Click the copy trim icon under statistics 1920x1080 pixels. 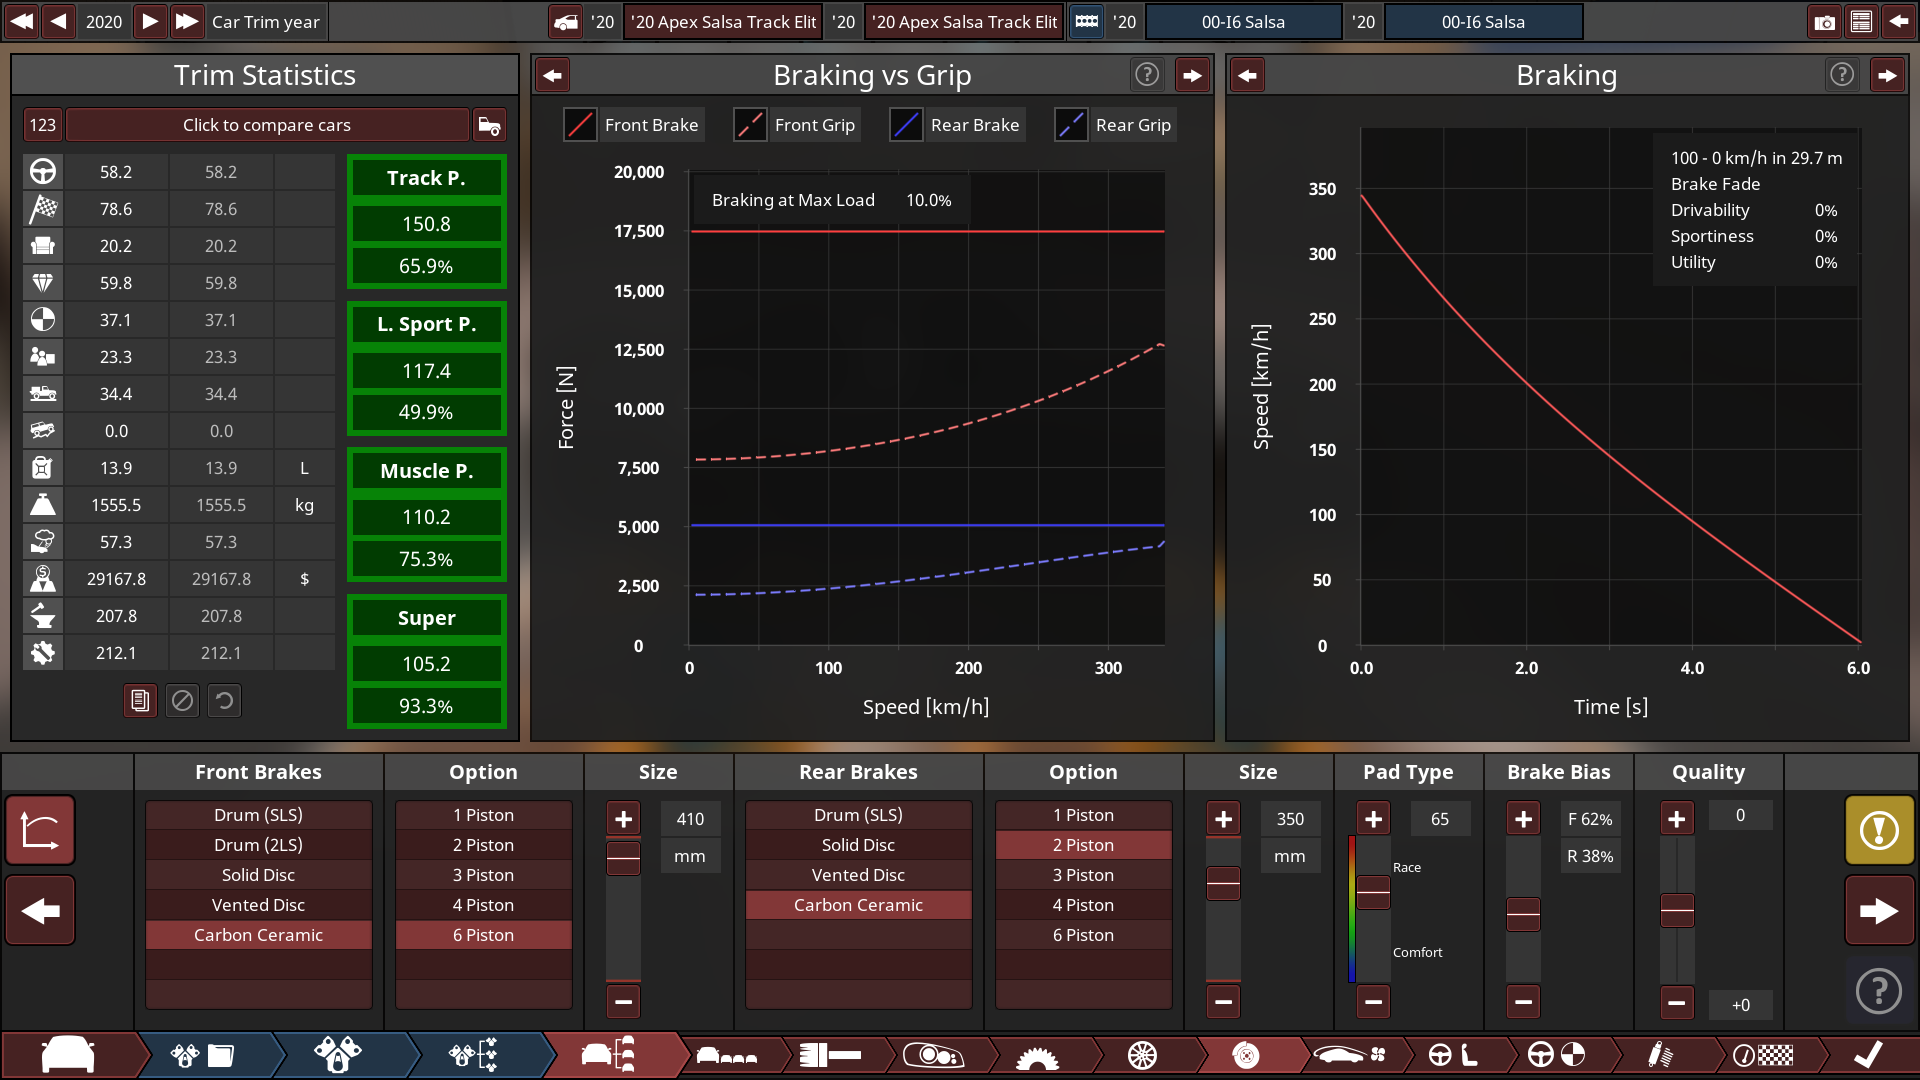pyautogui.click(x=140, y=701)
